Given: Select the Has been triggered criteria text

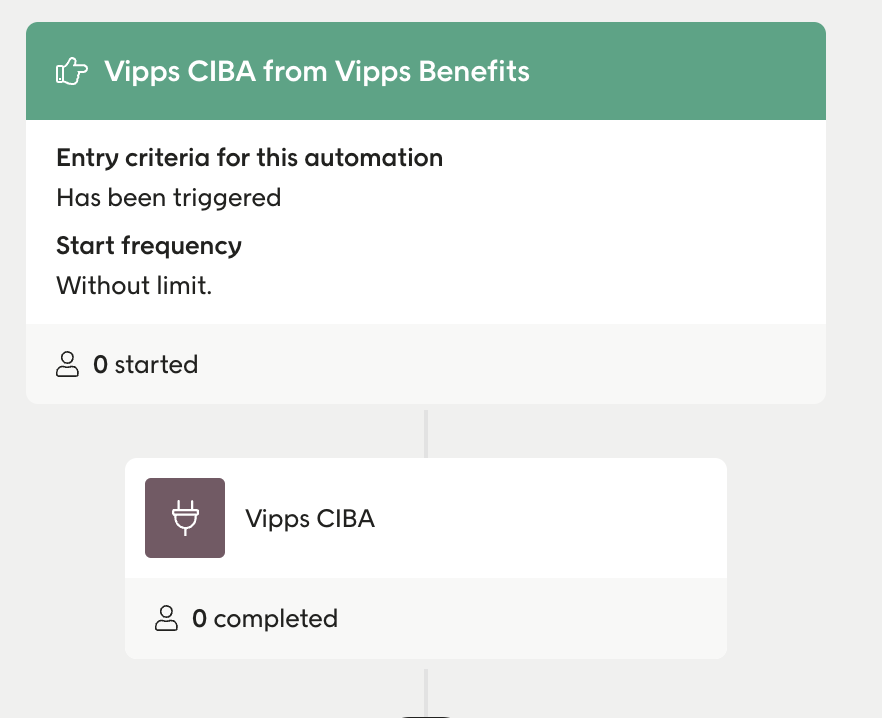Looking at the screenshot, I should pos(168,197).
